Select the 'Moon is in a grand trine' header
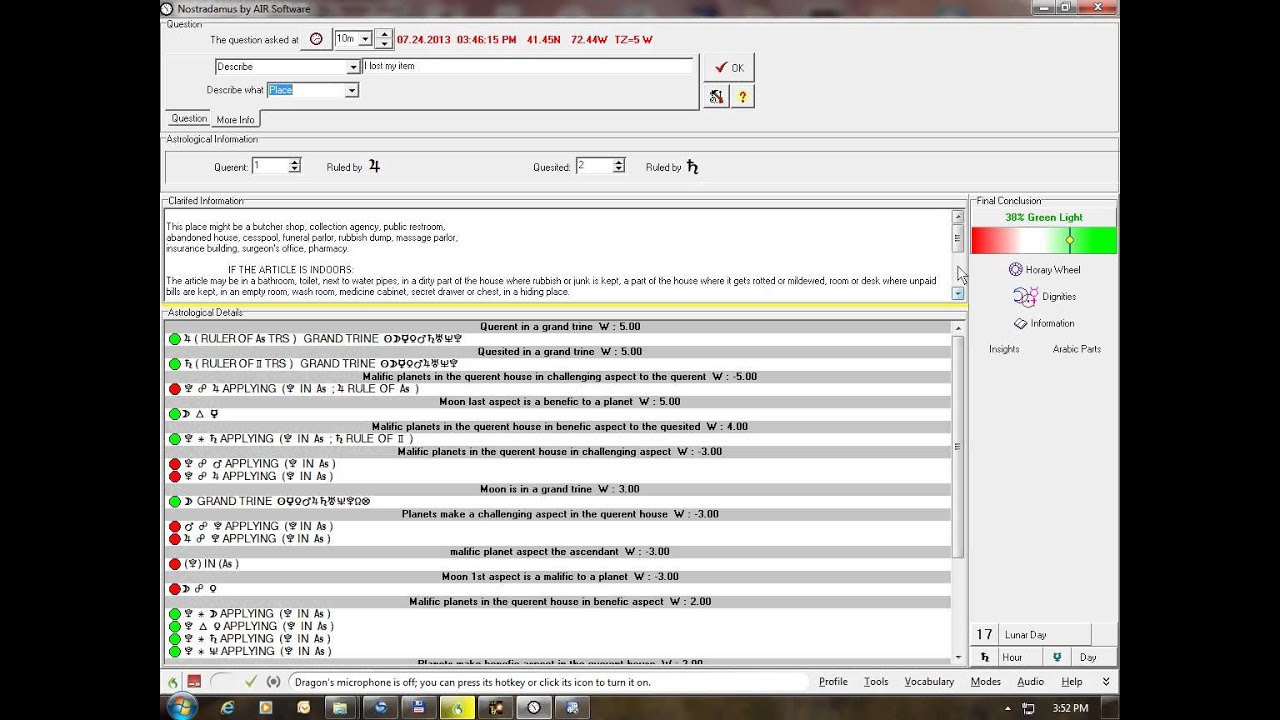Image resolution: width=1280 pixels, height=720 pixels. point(559,489)
